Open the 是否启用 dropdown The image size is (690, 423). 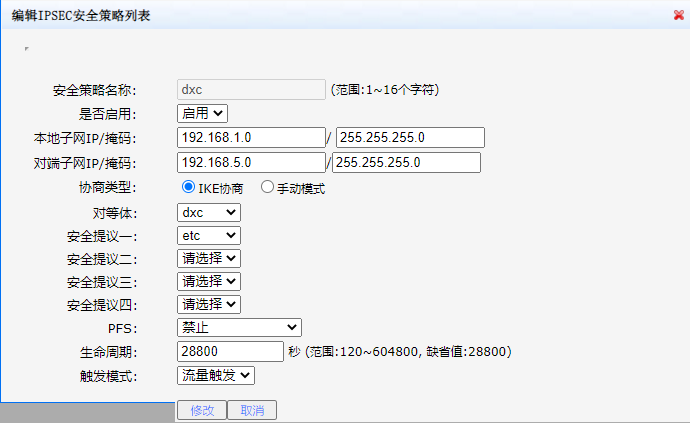[202, 114]
